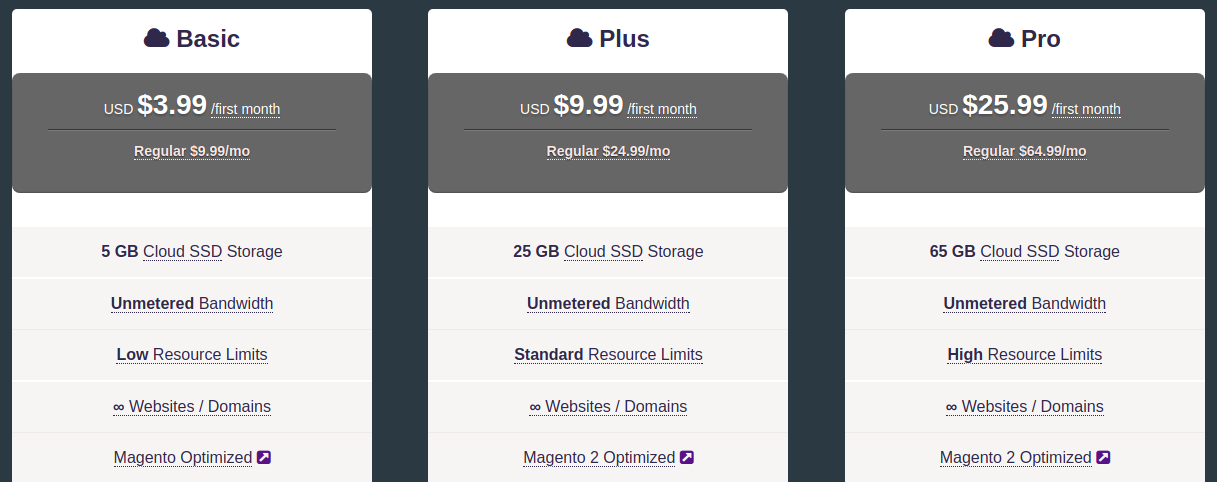Select the Plus plan heading

(x=608, y=39)
